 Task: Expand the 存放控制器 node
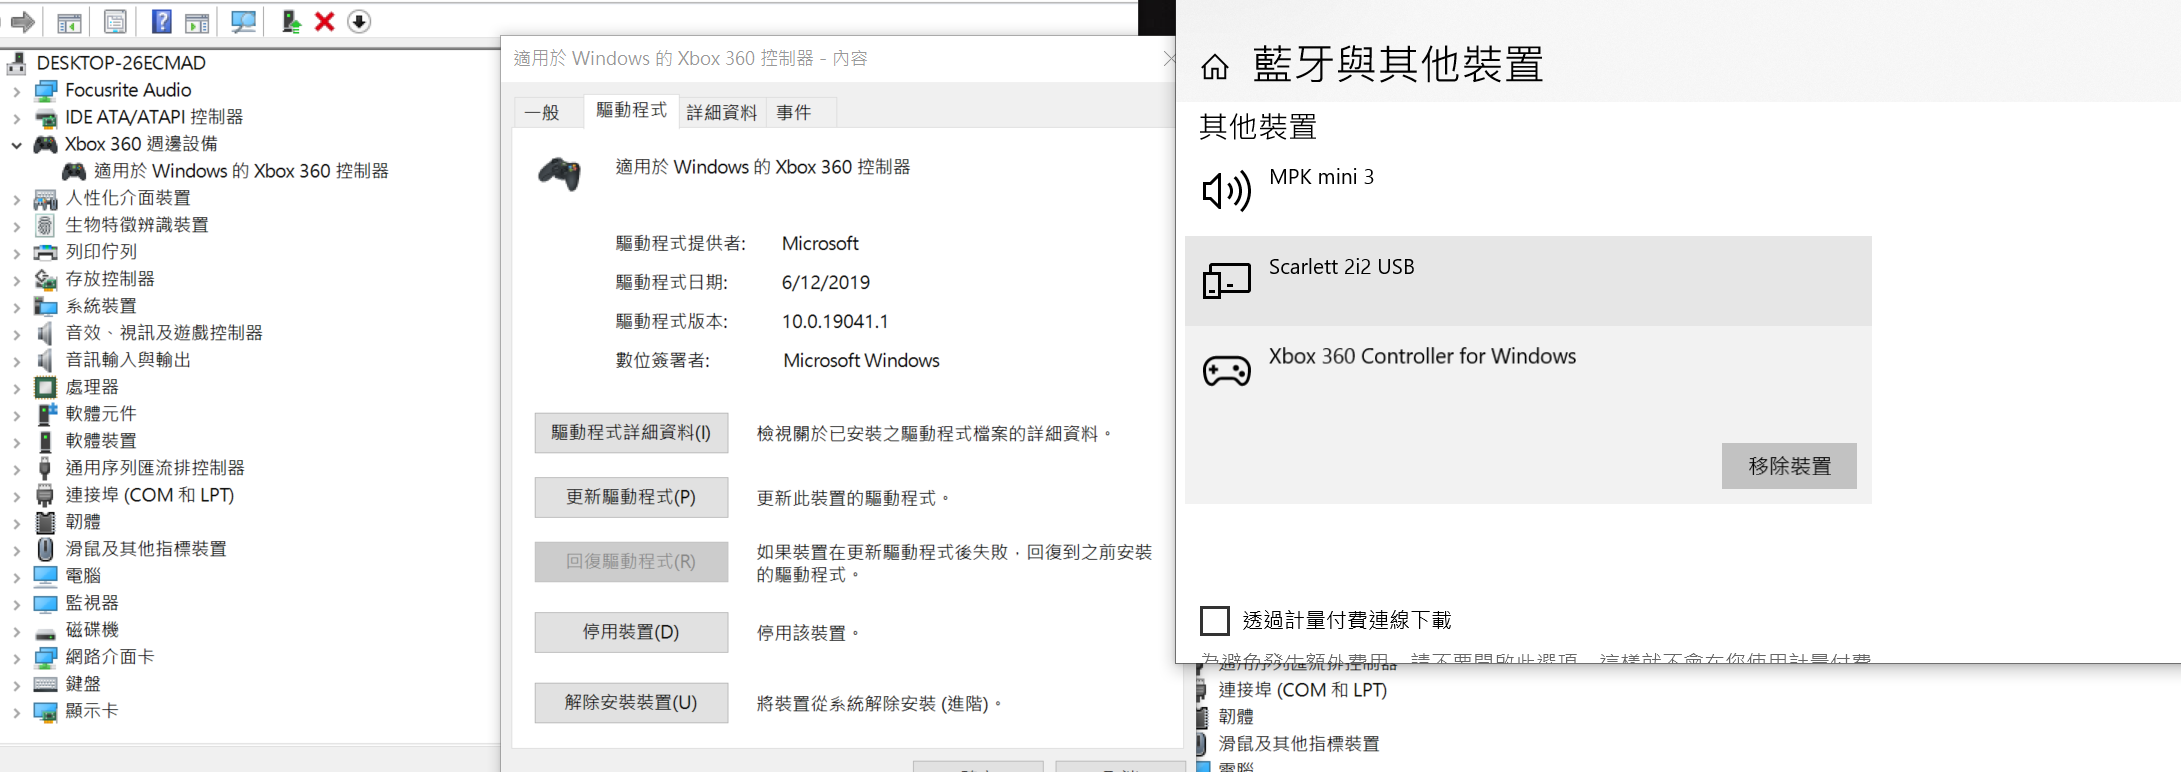16,280
